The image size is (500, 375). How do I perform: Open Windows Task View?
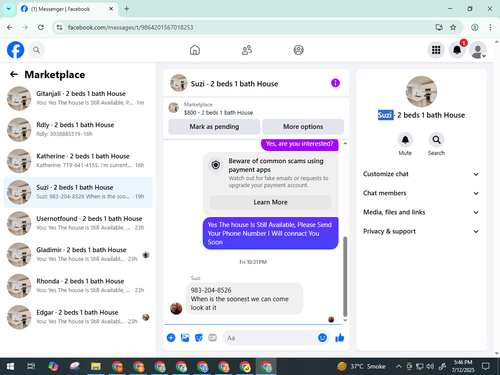(31, 367)
